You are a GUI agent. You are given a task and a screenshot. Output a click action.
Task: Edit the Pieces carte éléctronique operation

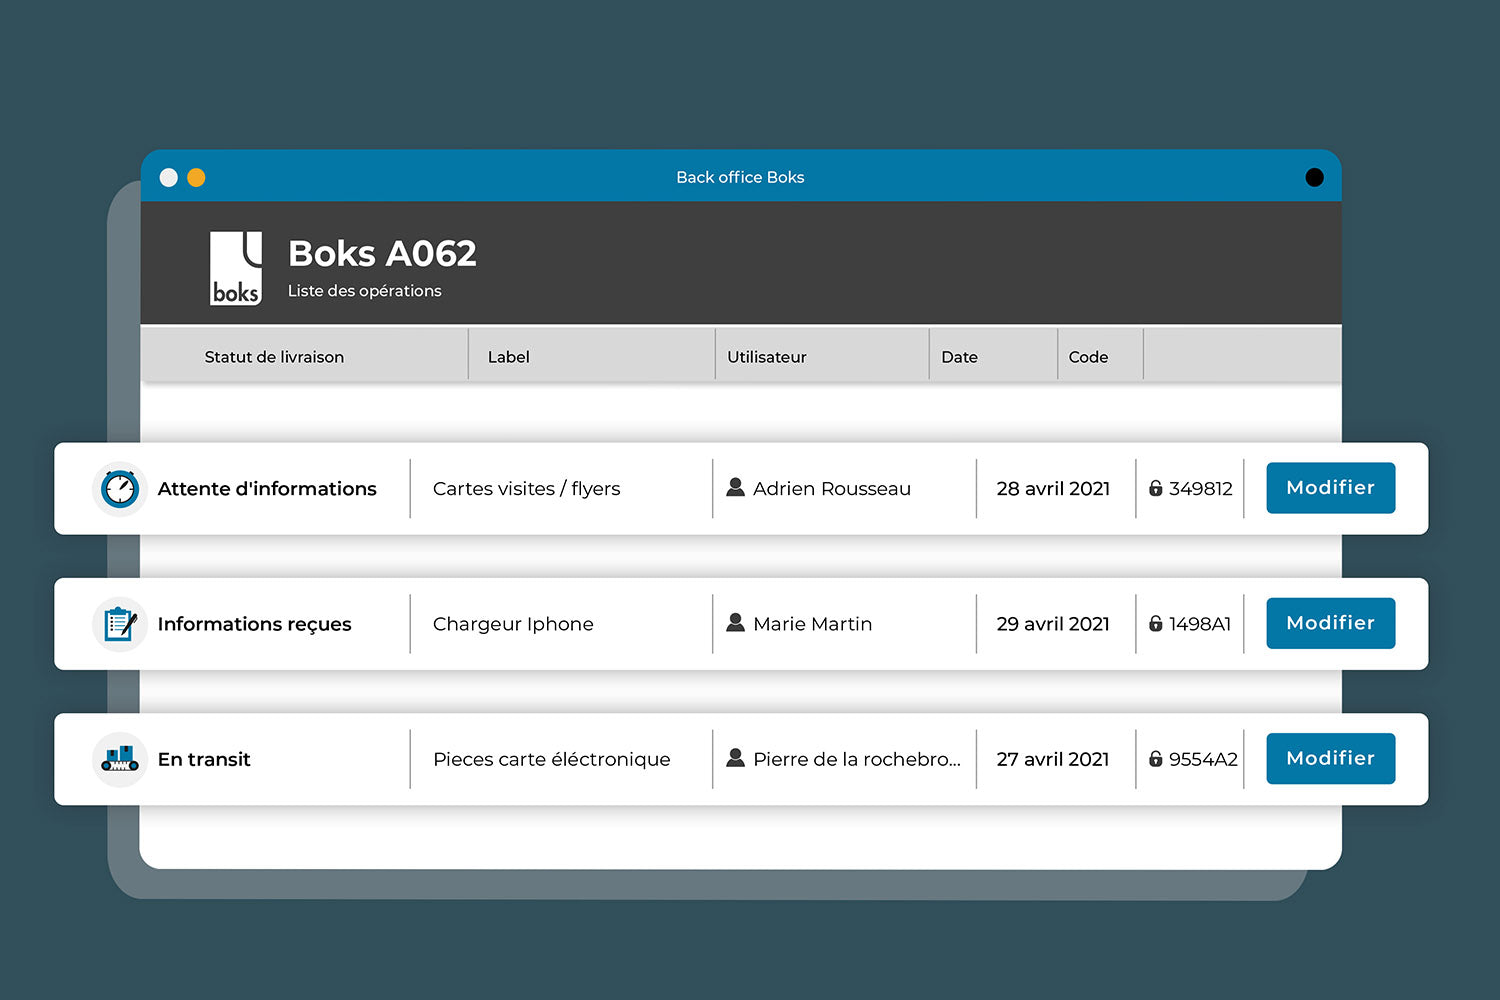(1330, 759)
